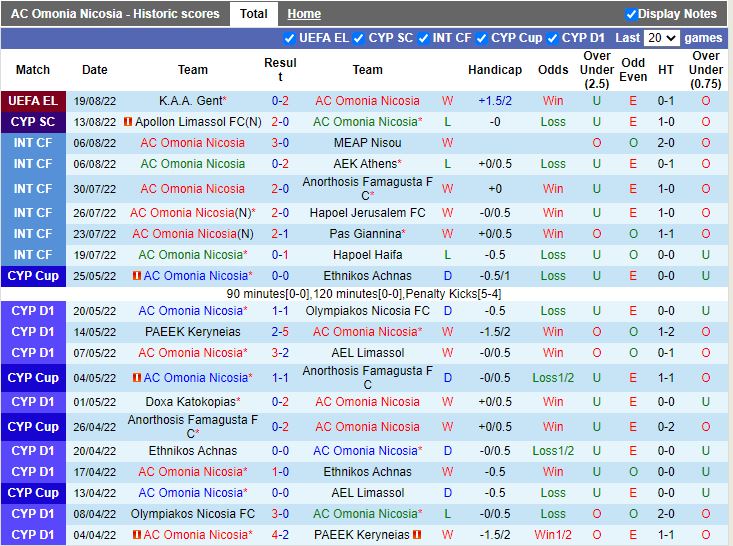Click the 4-2 score on 04/04/22
Screen dimensions: 733x546
(x=280, y=535)
